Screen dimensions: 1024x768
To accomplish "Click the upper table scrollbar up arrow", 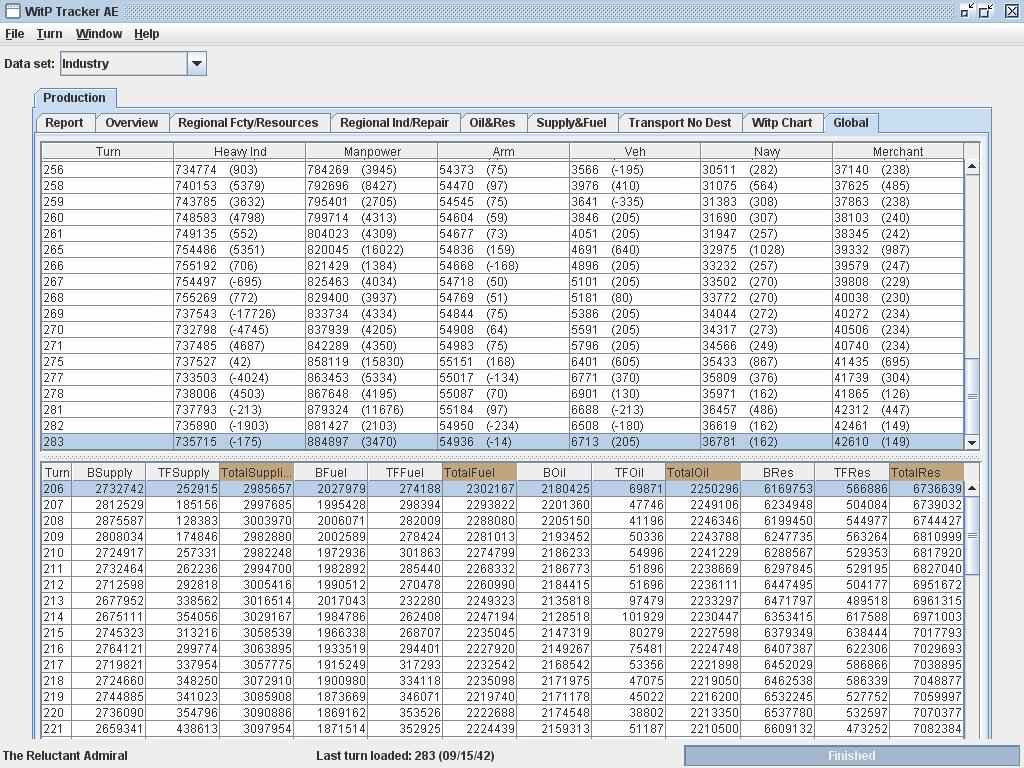I will click(x=972, y=167).
